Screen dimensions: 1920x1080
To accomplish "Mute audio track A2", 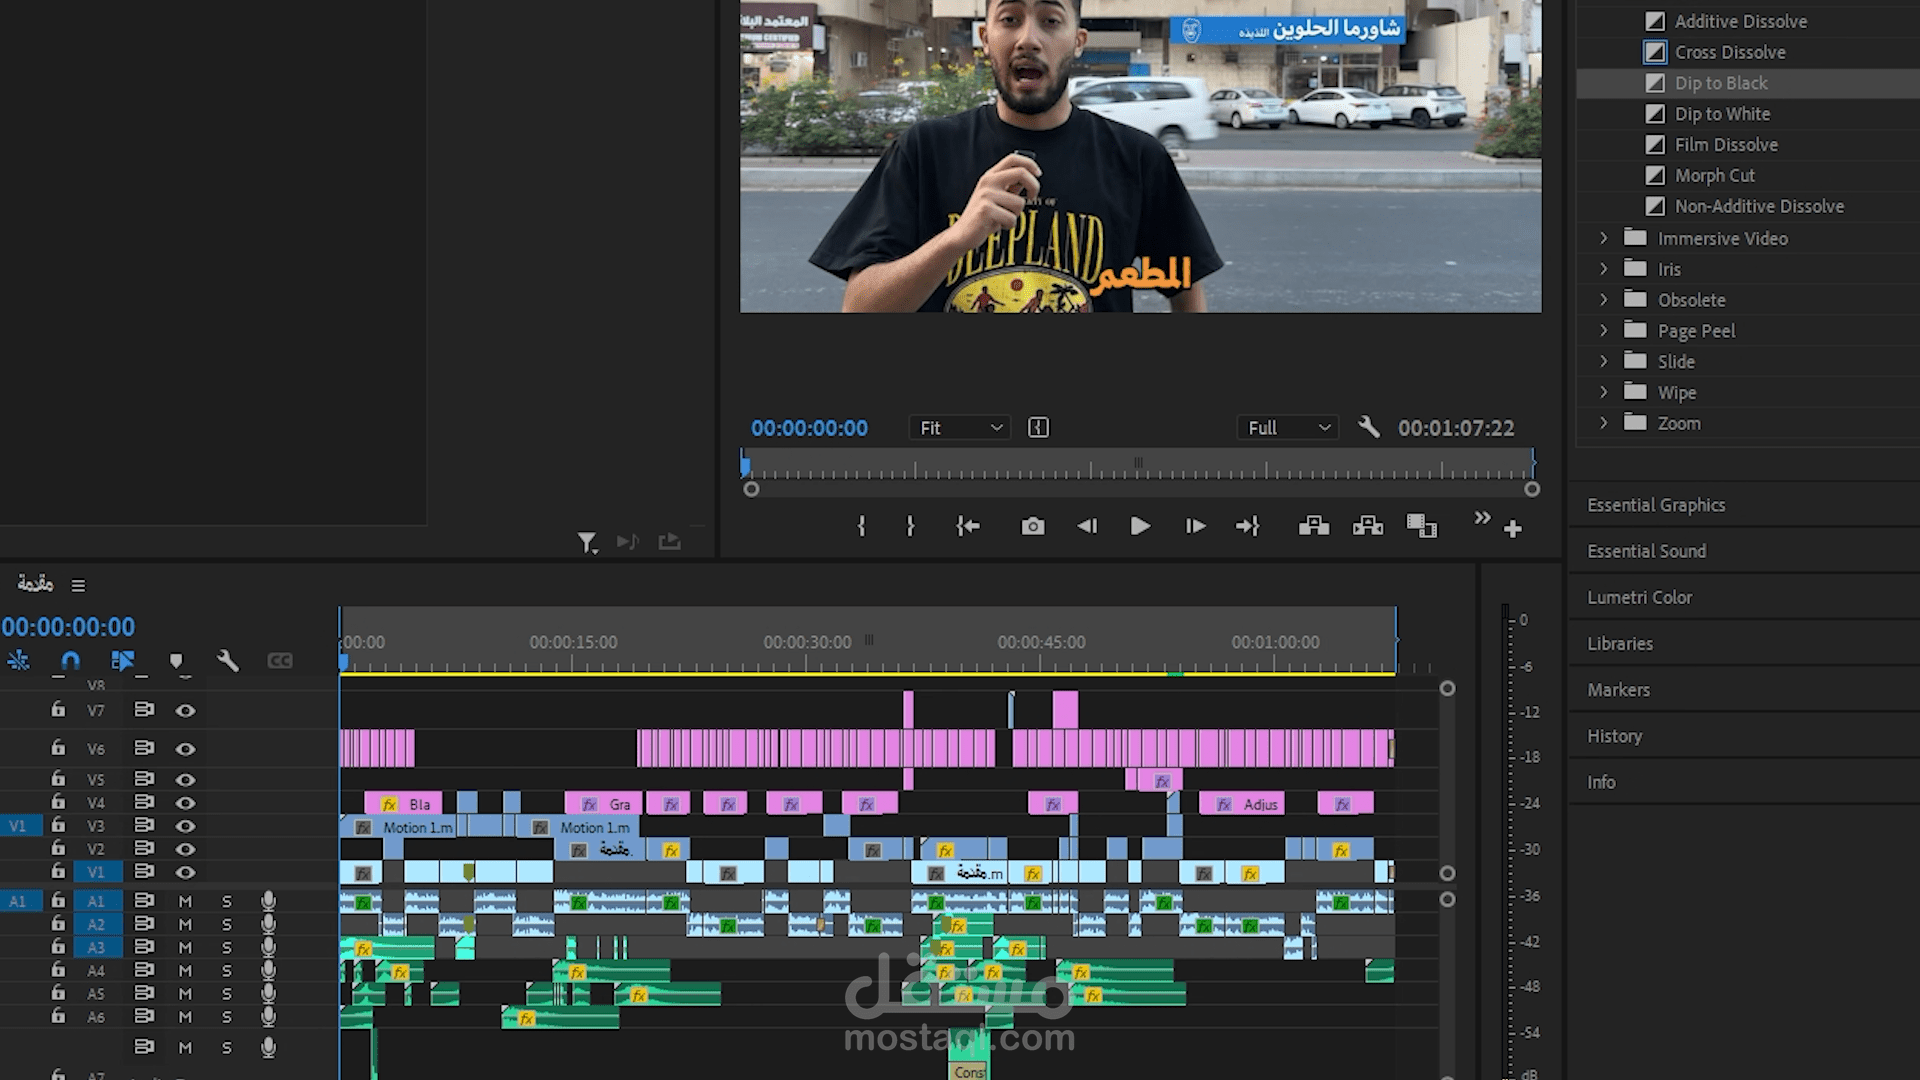I will coord(185,924).
